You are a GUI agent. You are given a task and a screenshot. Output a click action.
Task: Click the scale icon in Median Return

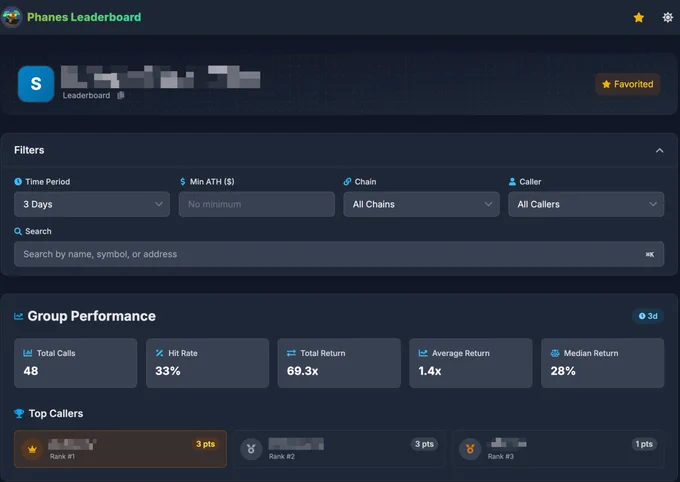point(555,353)
